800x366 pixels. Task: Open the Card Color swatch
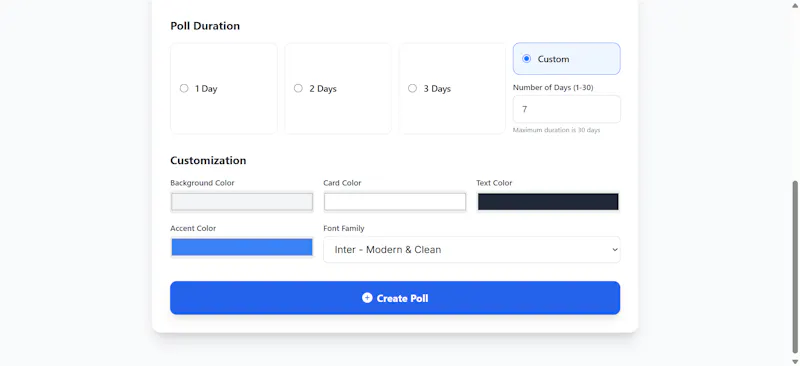pyautogui.click(x=395, y=202)
